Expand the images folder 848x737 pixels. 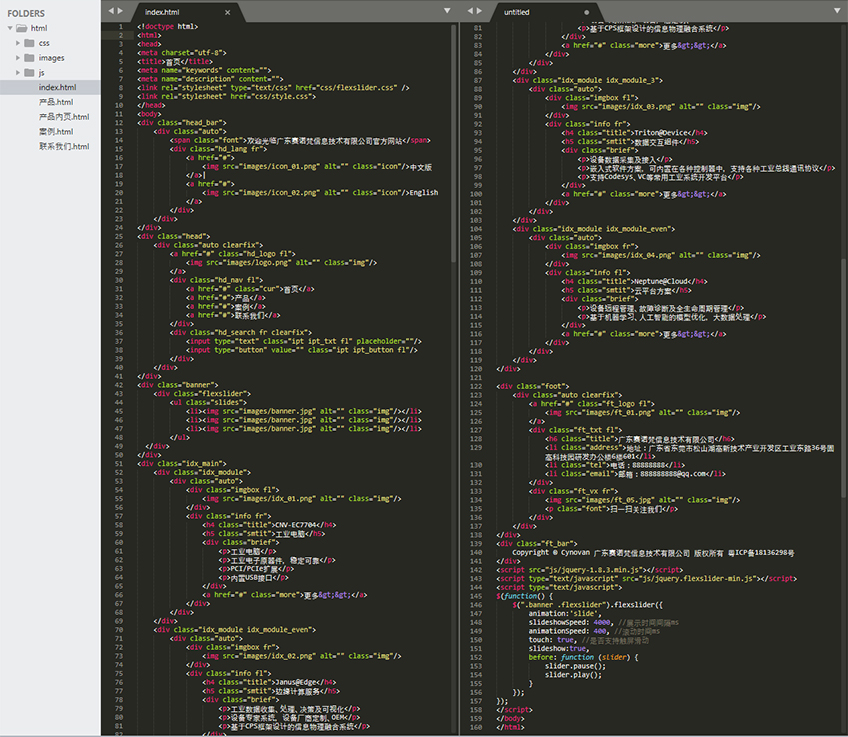tap(18, 58)
